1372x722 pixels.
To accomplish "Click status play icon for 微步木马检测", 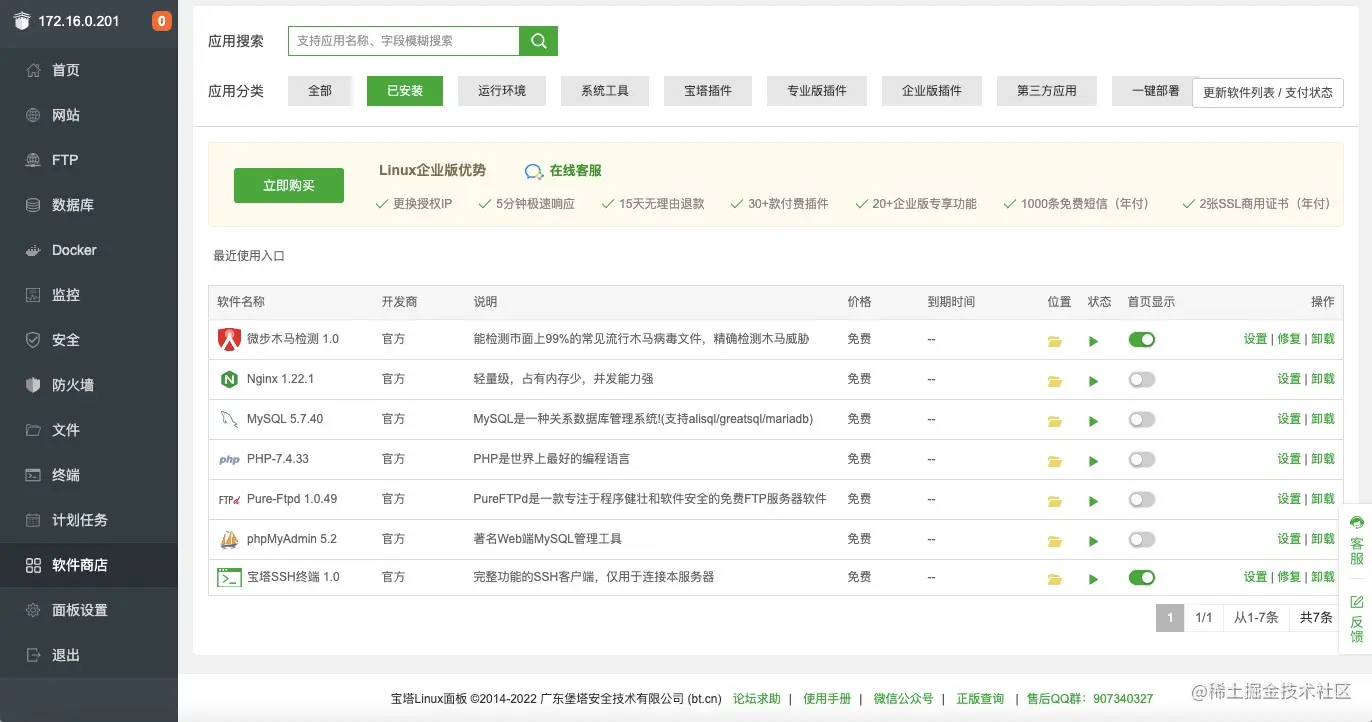I will (x=1093, y=341).
